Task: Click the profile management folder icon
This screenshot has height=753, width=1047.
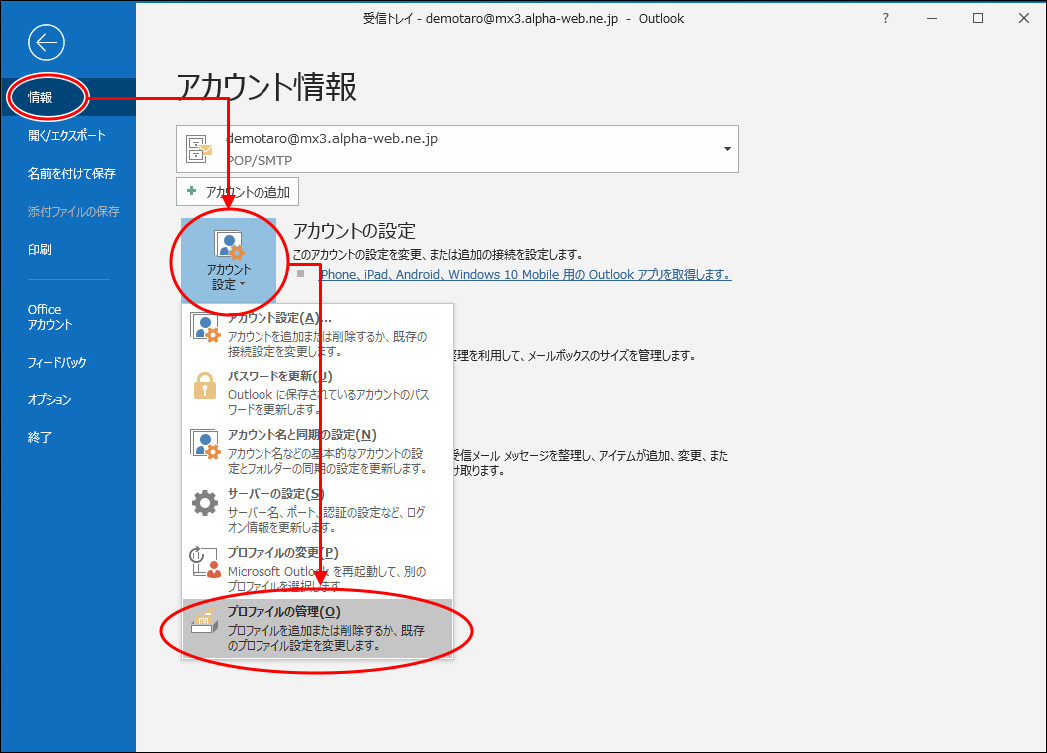Action: pyautogui.click(x=204, y=621)
